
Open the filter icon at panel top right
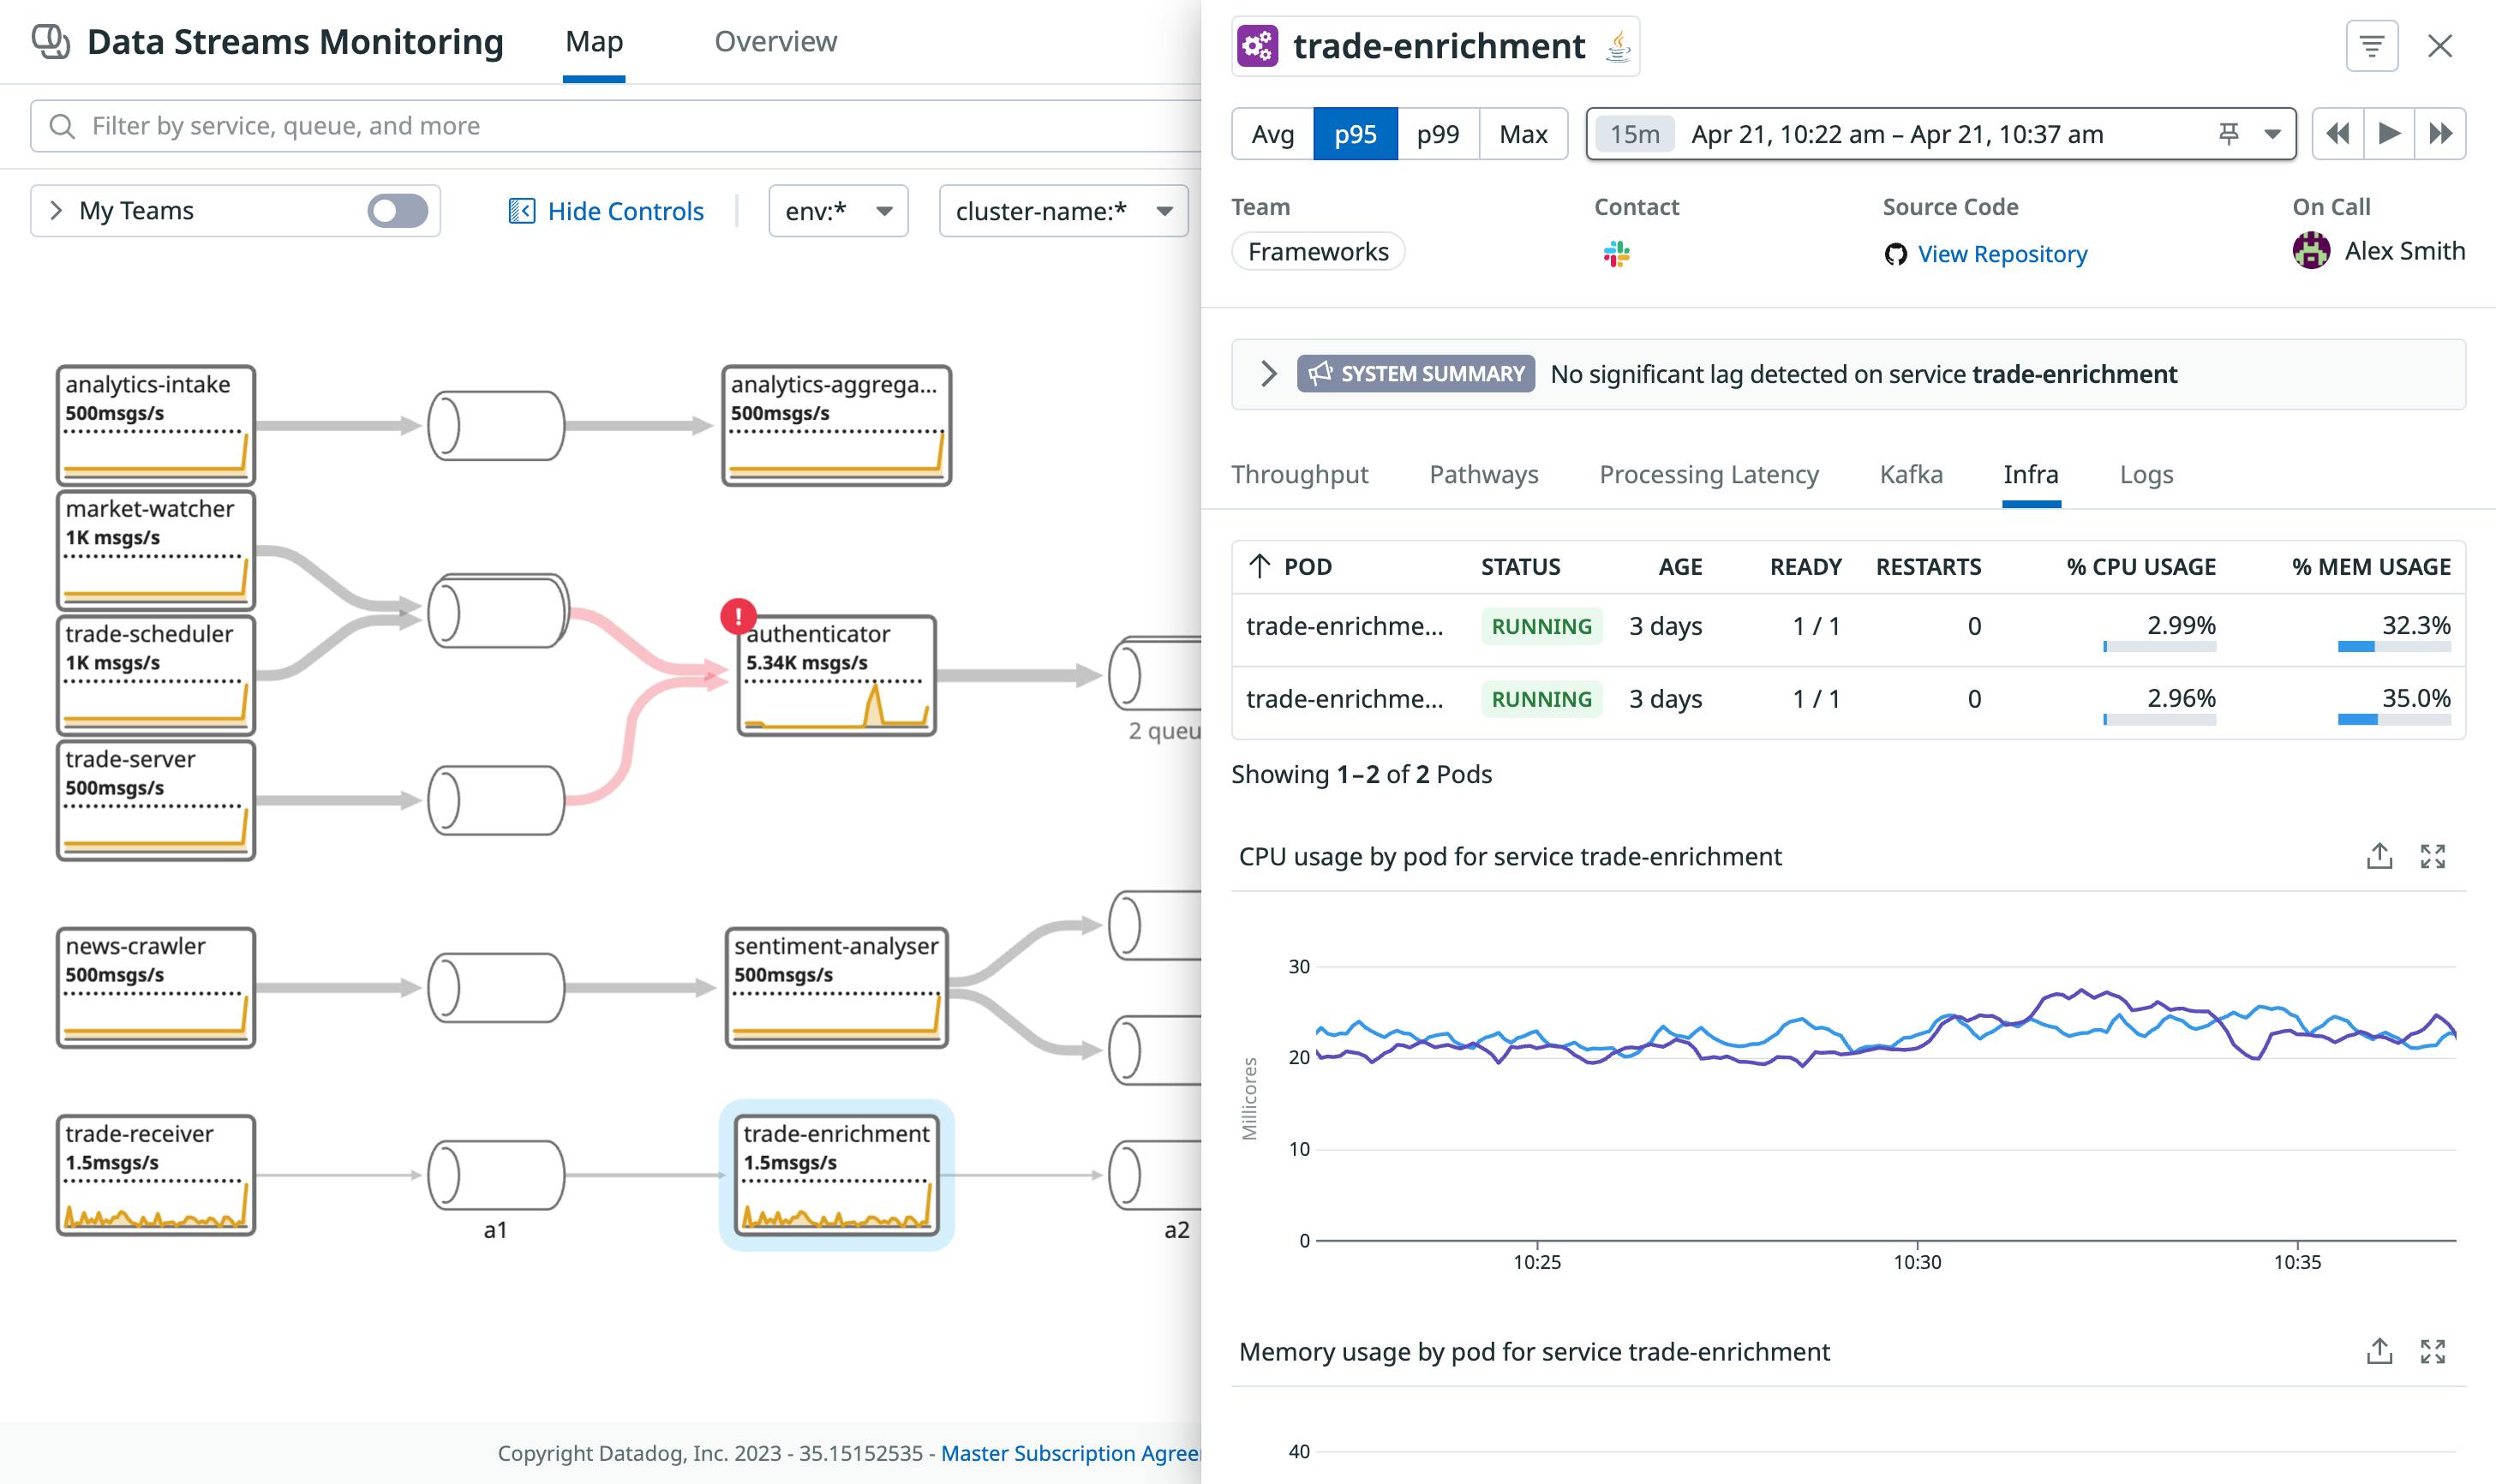point(2374,45)
